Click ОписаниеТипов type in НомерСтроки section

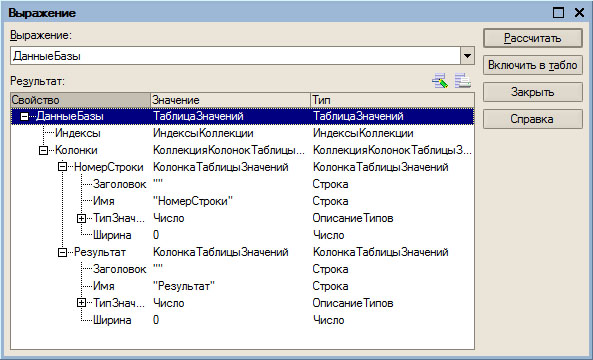tap(353, 218)
